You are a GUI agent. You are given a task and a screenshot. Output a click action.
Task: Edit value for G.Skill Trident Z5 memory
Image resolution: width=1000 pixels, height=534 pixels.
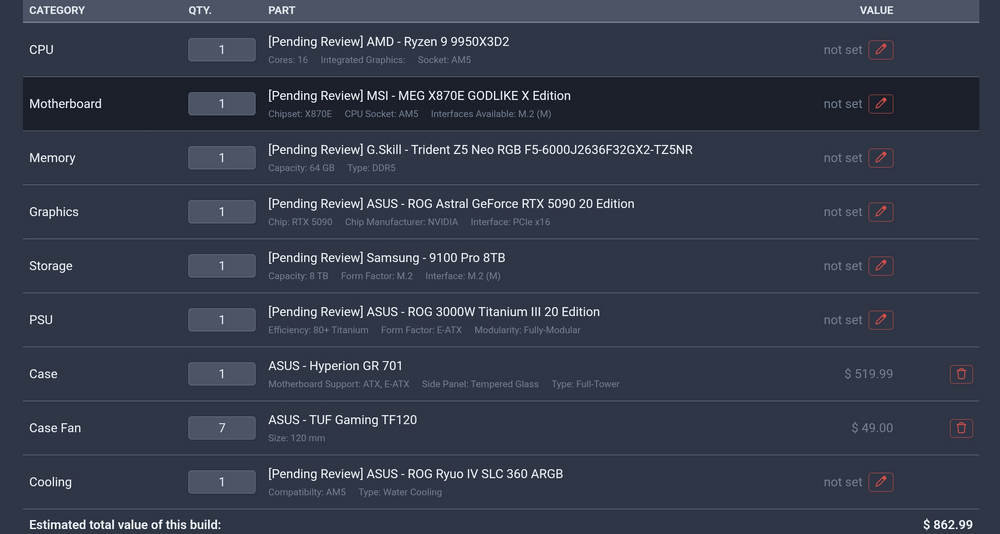[881, 158]
